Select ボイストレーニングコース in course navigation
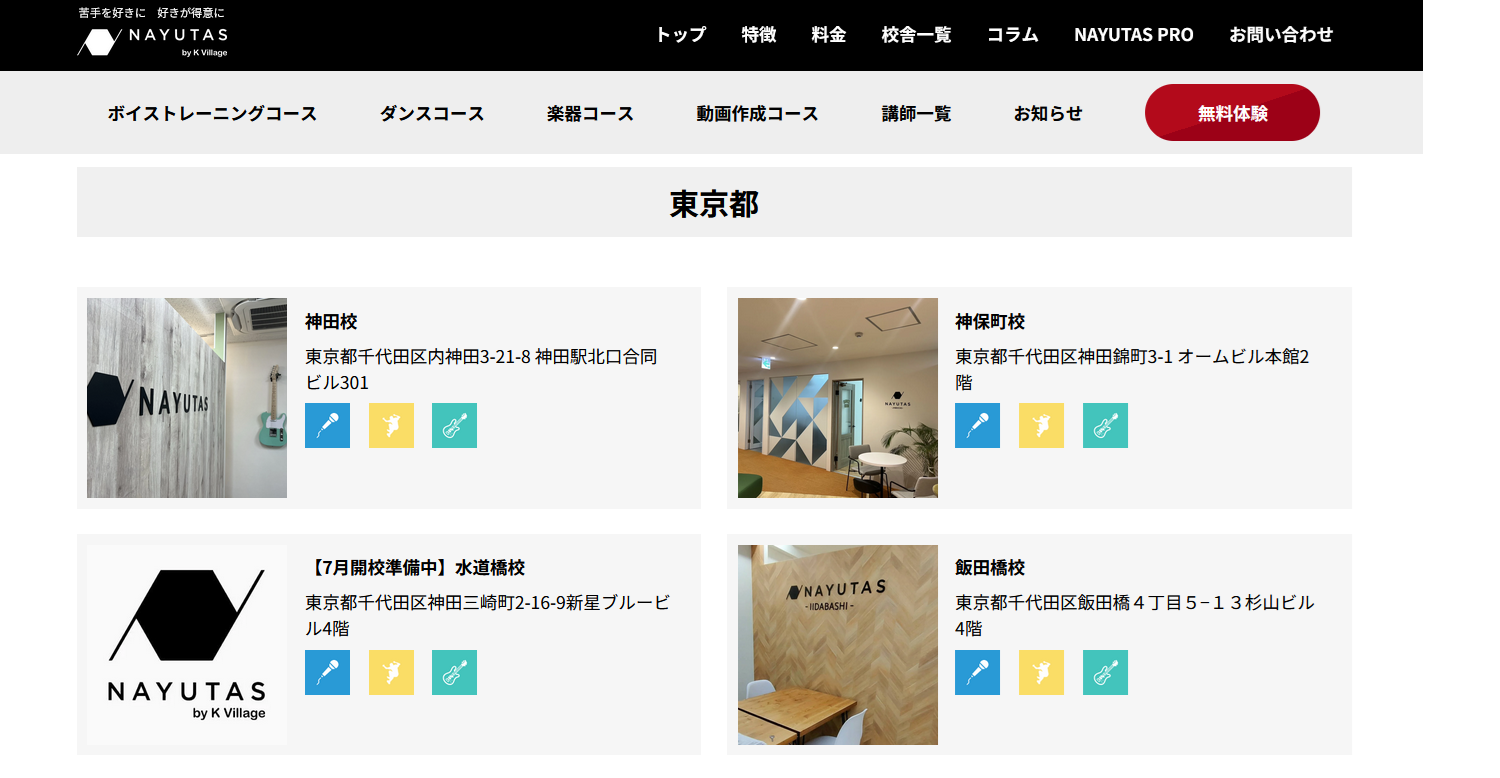This screenshot has width=1500, height=778. pos(212,113)
